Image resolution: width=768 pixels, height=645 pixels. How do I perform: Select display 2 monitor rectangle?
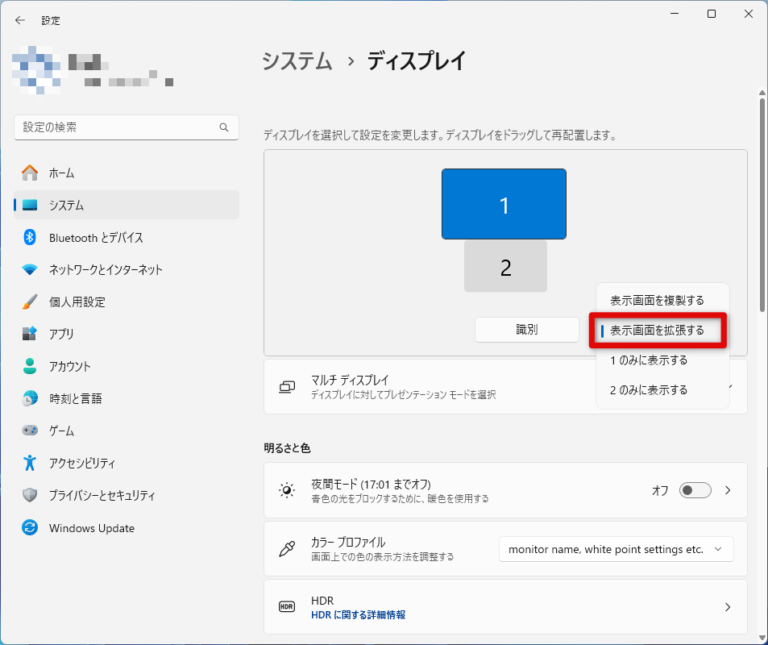point(505,267)
